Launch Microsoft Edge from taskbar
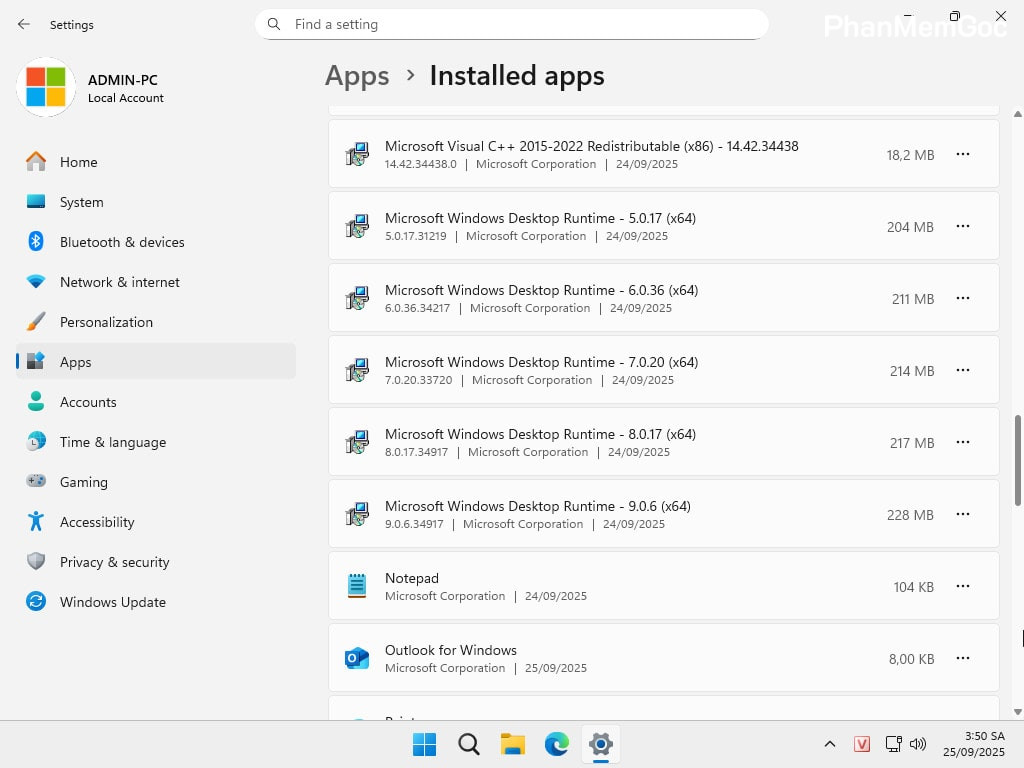This screenshot has height=768, width=1024. click(x=556, y=744)
